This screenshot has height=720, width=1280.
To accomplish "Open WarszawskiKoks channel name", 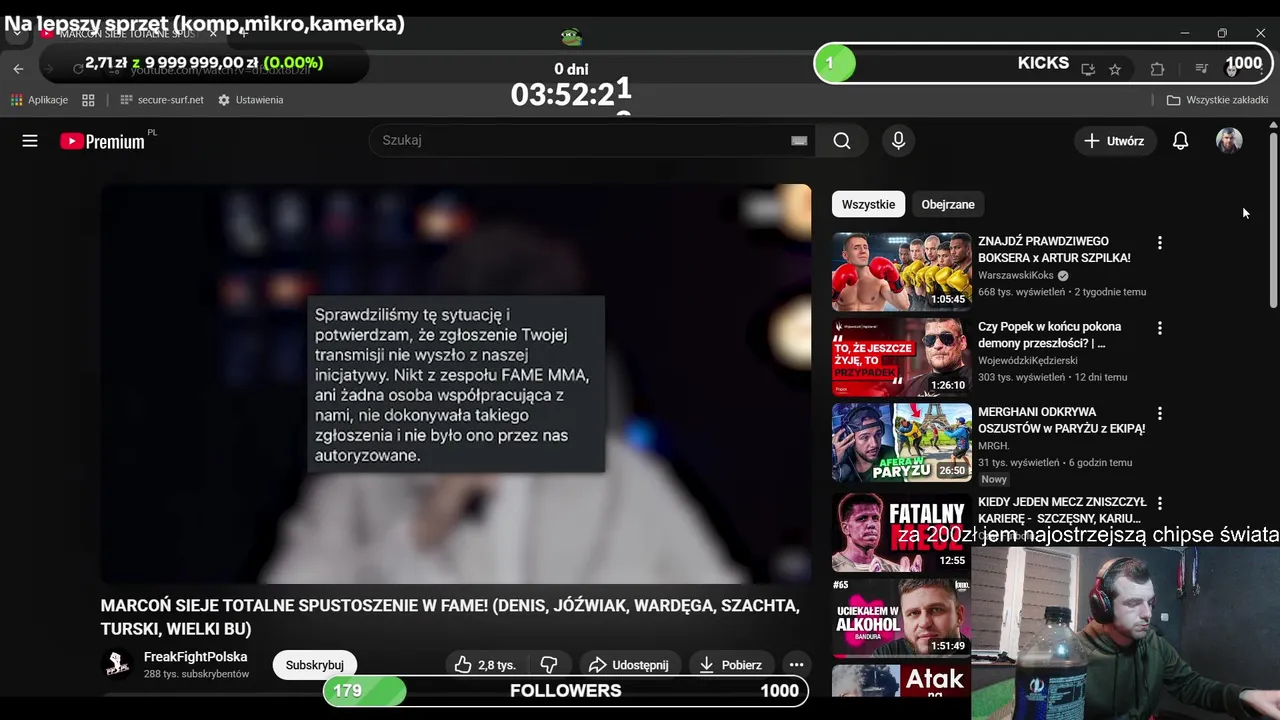I will 1016,275.
